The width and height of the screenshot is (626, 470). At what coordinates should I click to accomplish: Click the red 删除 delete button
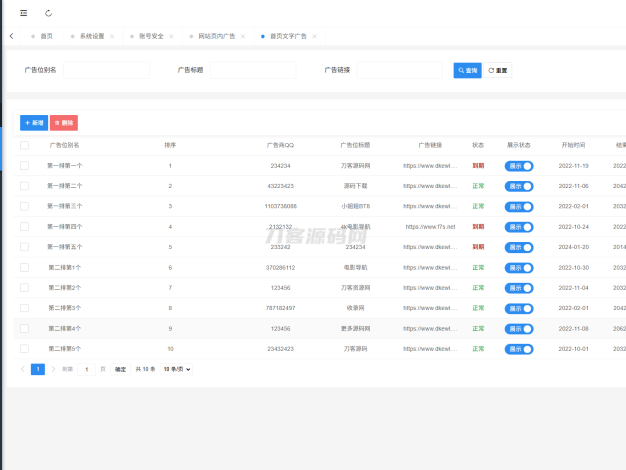[x=64, y=123]
